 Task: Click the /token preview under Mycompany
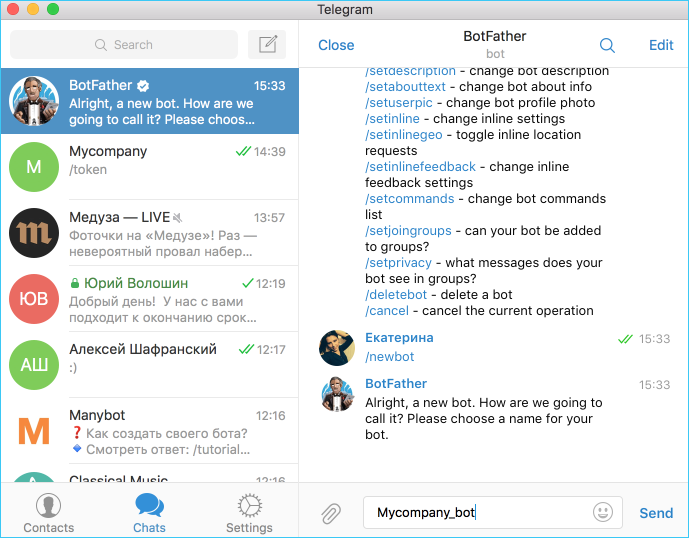point(88,170)
